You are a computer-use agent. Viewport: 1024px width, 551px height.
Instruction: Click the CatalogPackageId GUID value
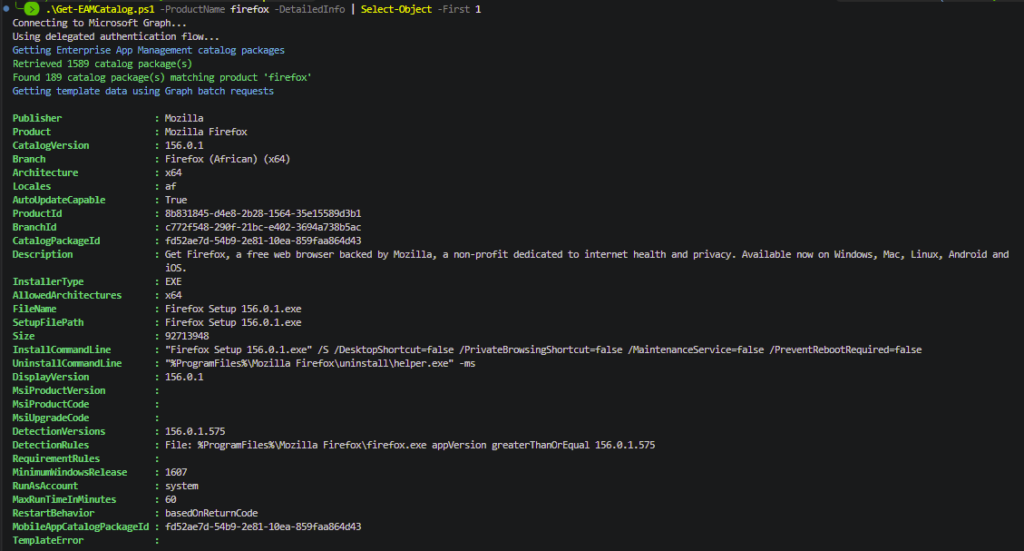point(263,241)
